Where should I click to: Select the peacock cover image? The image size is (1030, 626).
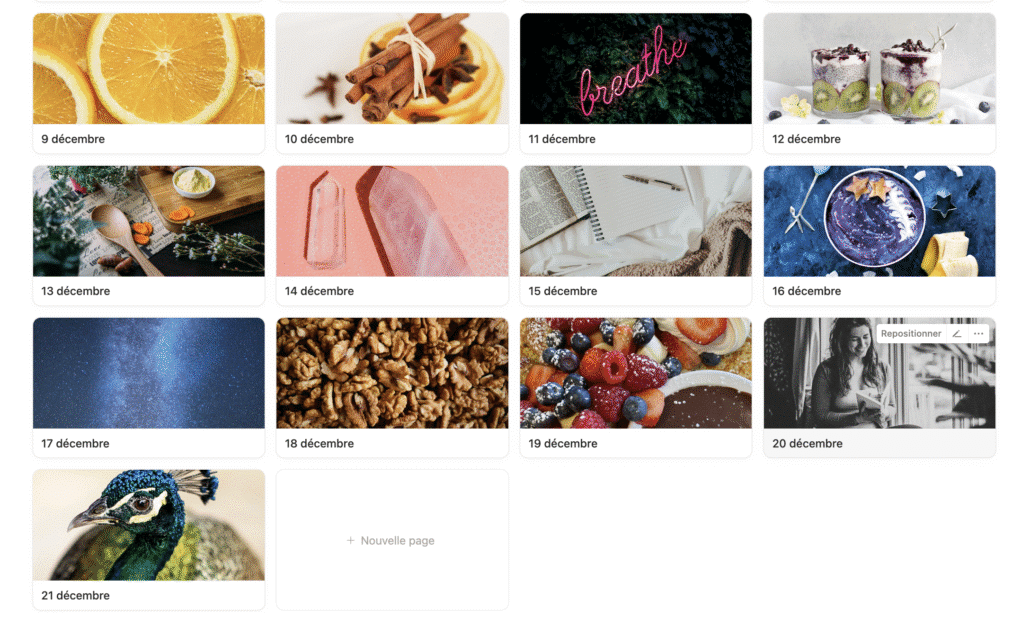(149, 525)
